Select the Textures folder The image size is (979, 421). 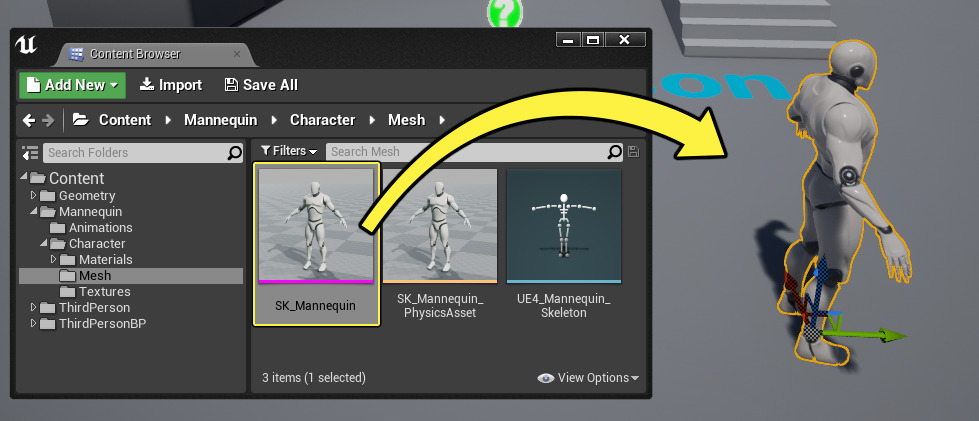pyautogui.click(x=104, y=292)
